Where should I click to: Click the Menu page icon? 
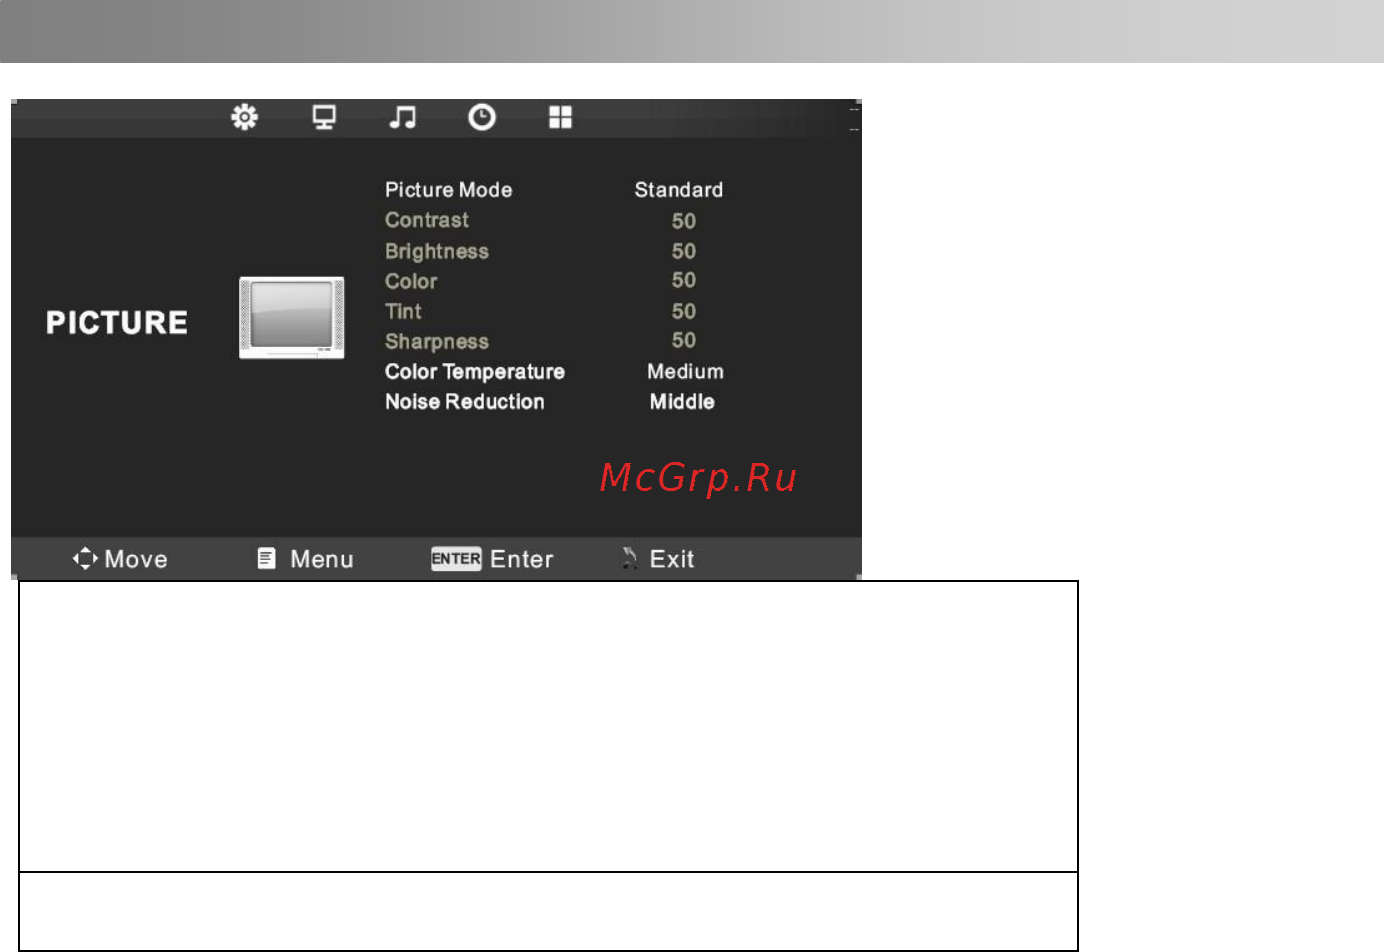(x=266, y=558)
